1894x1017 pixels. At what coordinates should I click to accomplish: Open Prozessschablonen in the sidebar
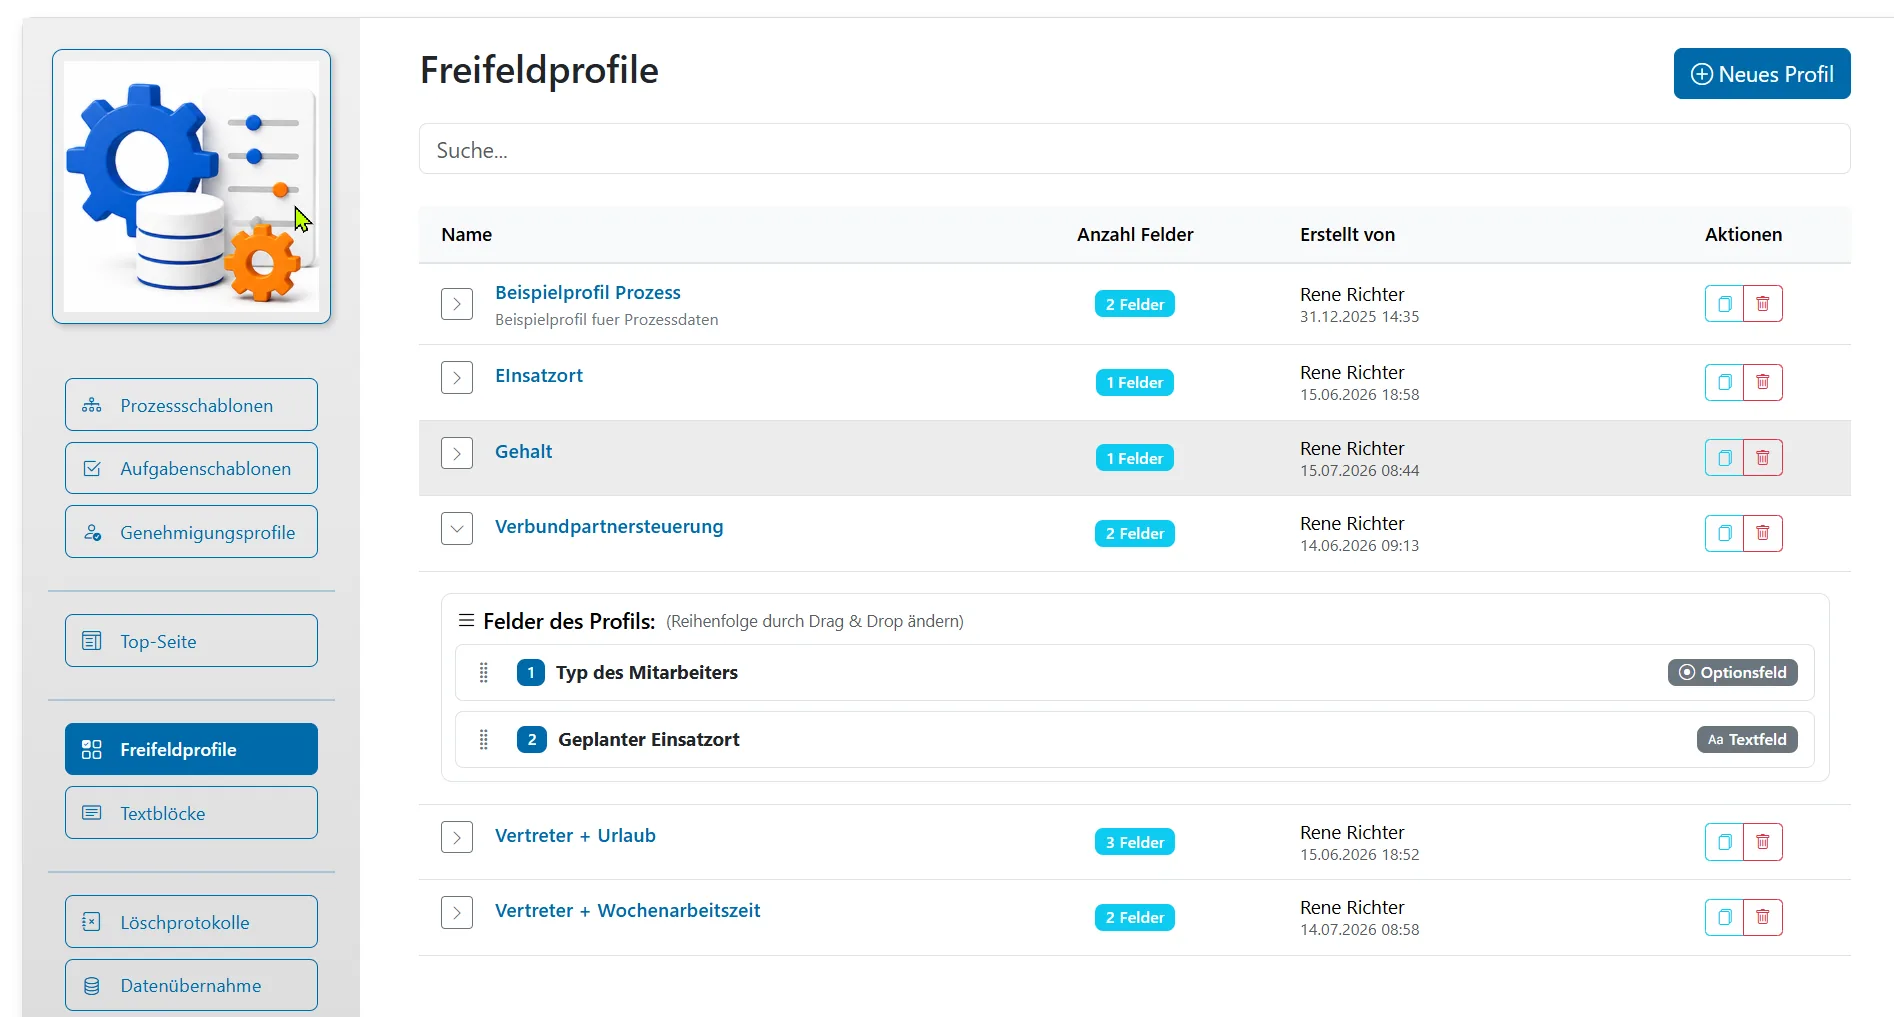(191, 405)
